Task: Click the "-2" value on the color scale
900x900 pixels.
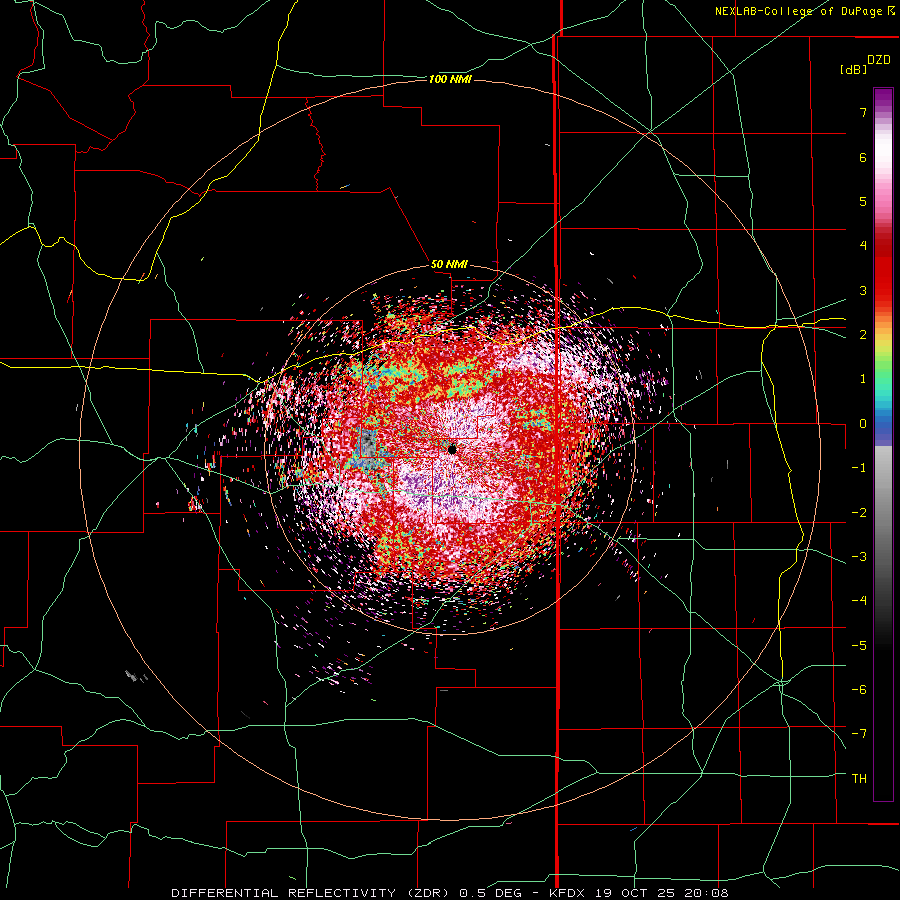Action: click(x=859, y=512)
